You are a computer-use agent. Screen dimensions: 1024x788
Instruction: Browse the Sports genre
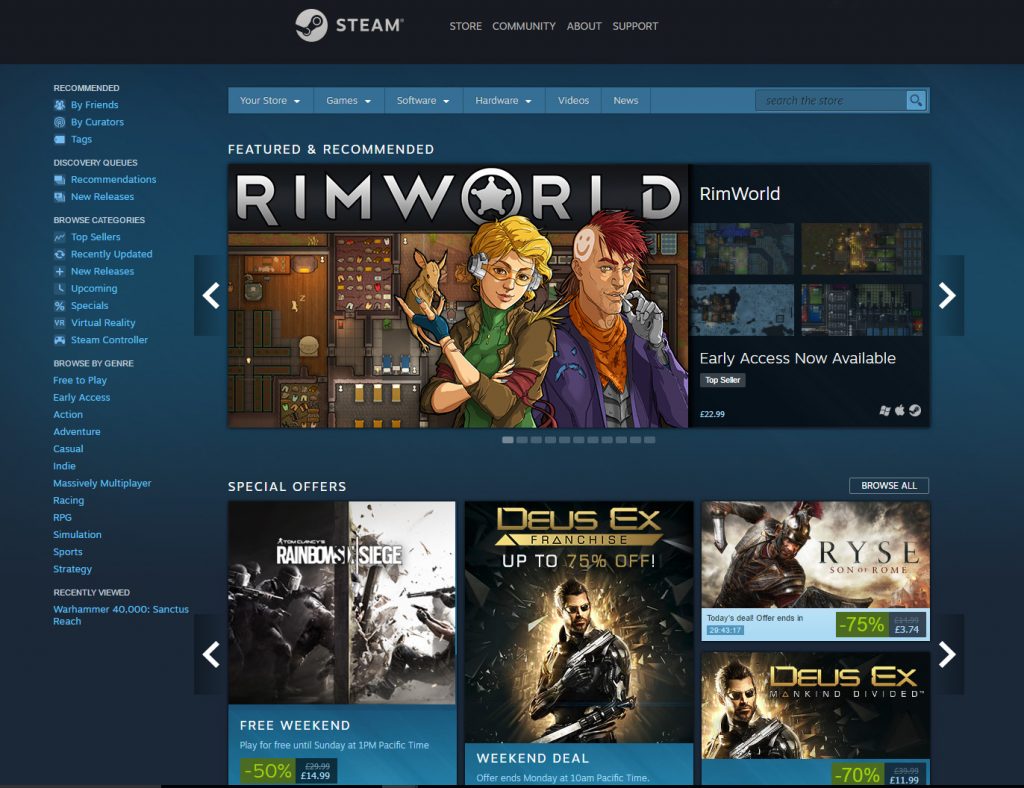[67, 552]
